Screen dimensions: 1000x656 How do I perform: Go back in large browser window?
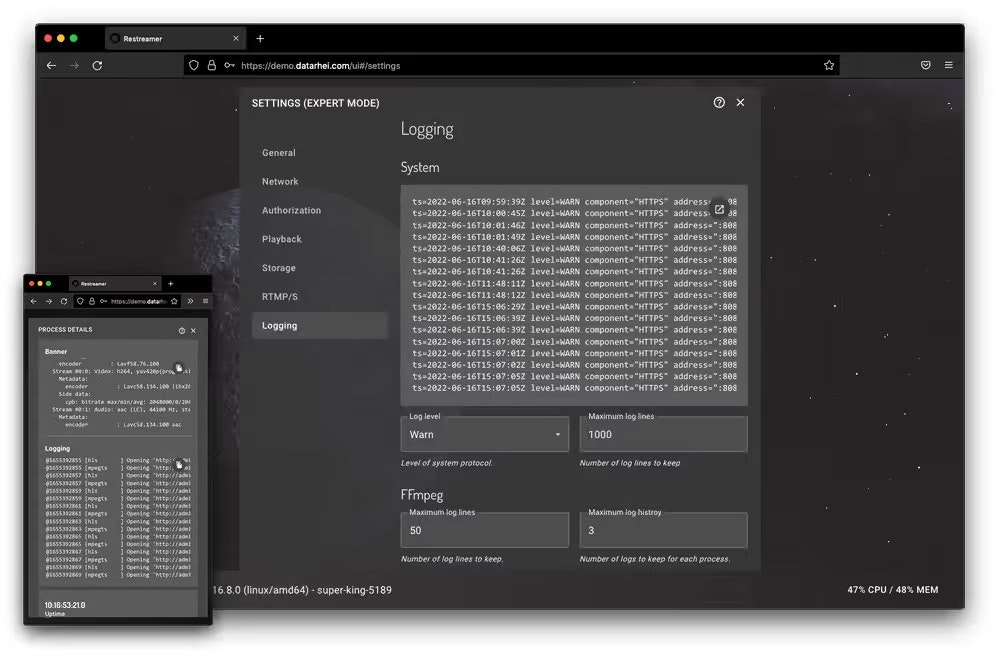pyautogui.click(x=52, y=66)
